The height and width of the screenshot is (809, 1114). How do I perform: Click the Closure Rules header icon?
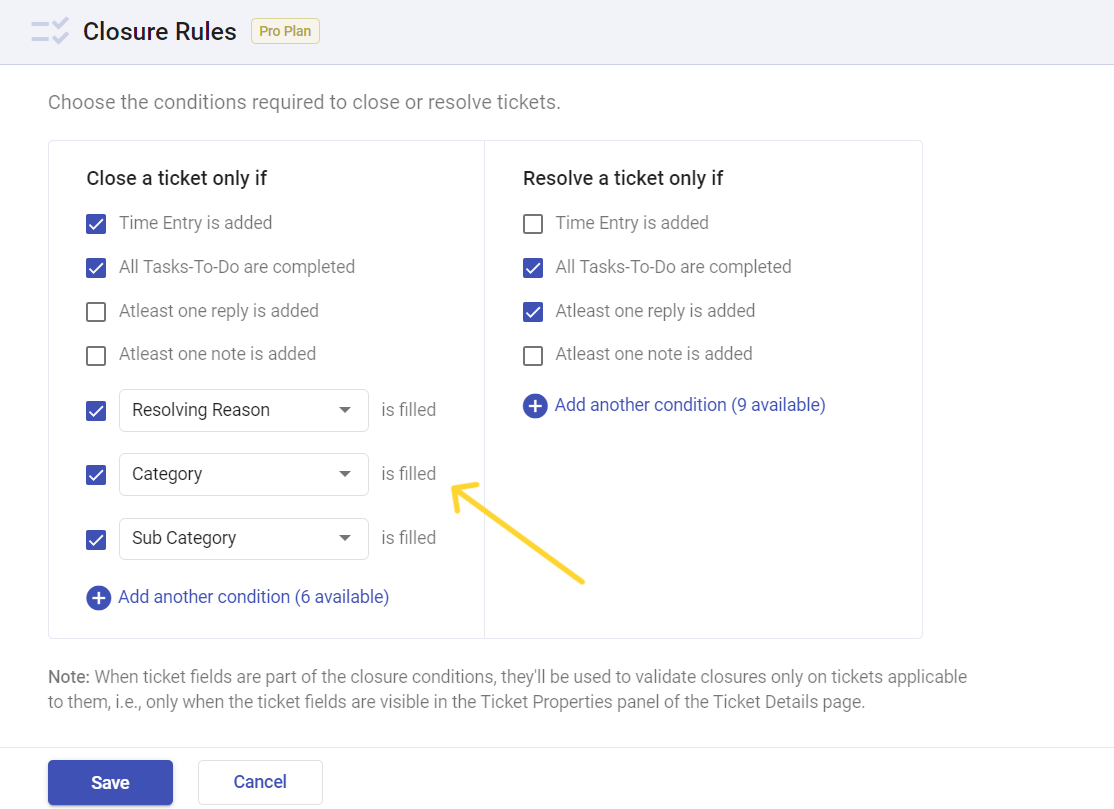pyautogui.click(x=48, y=31)
